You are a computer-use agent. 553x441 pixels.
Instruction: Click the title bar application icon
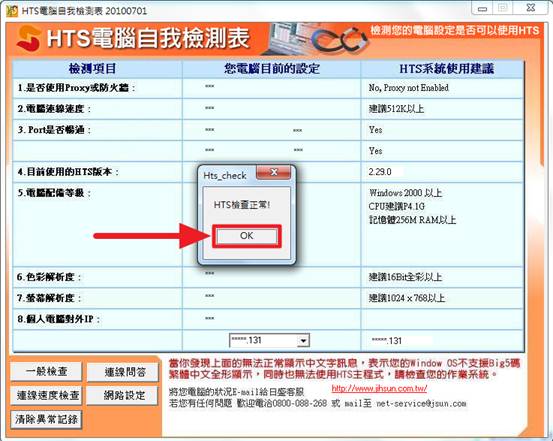12,11
